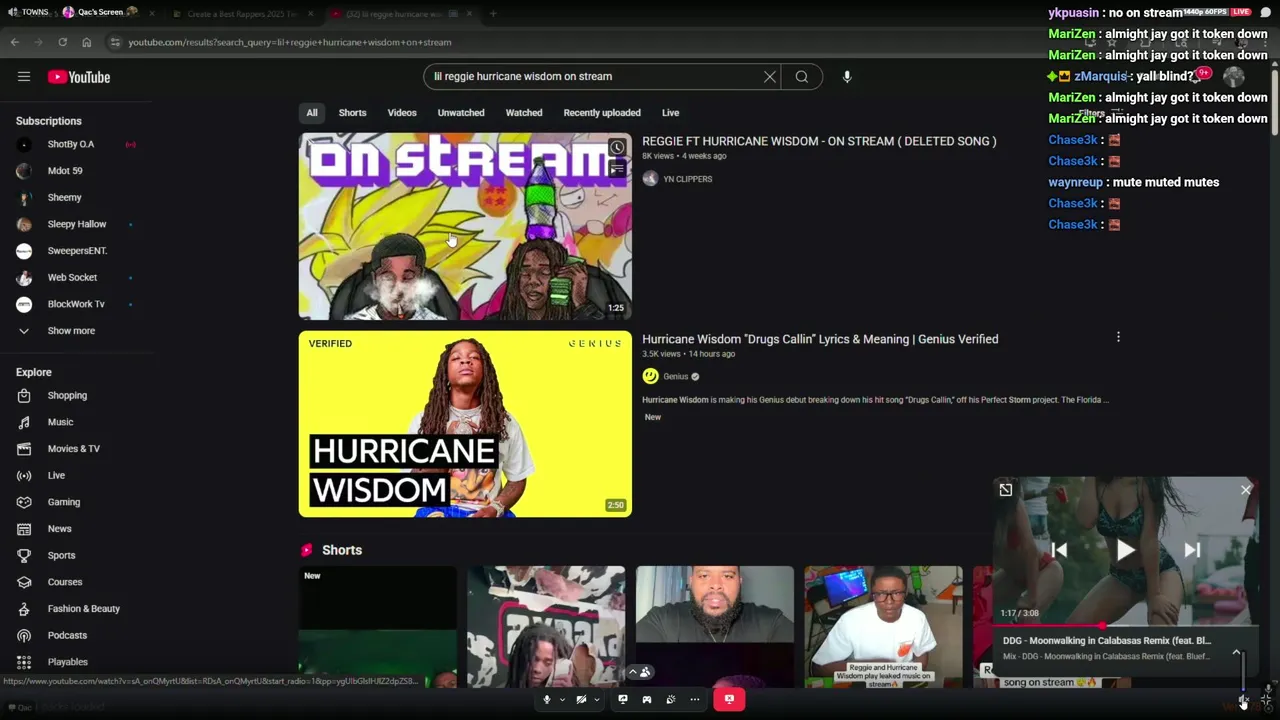Image resolution: width=1280 pixels, height=720 pixels.
Task: Toggle the call camera on
Action: [581, 700]
